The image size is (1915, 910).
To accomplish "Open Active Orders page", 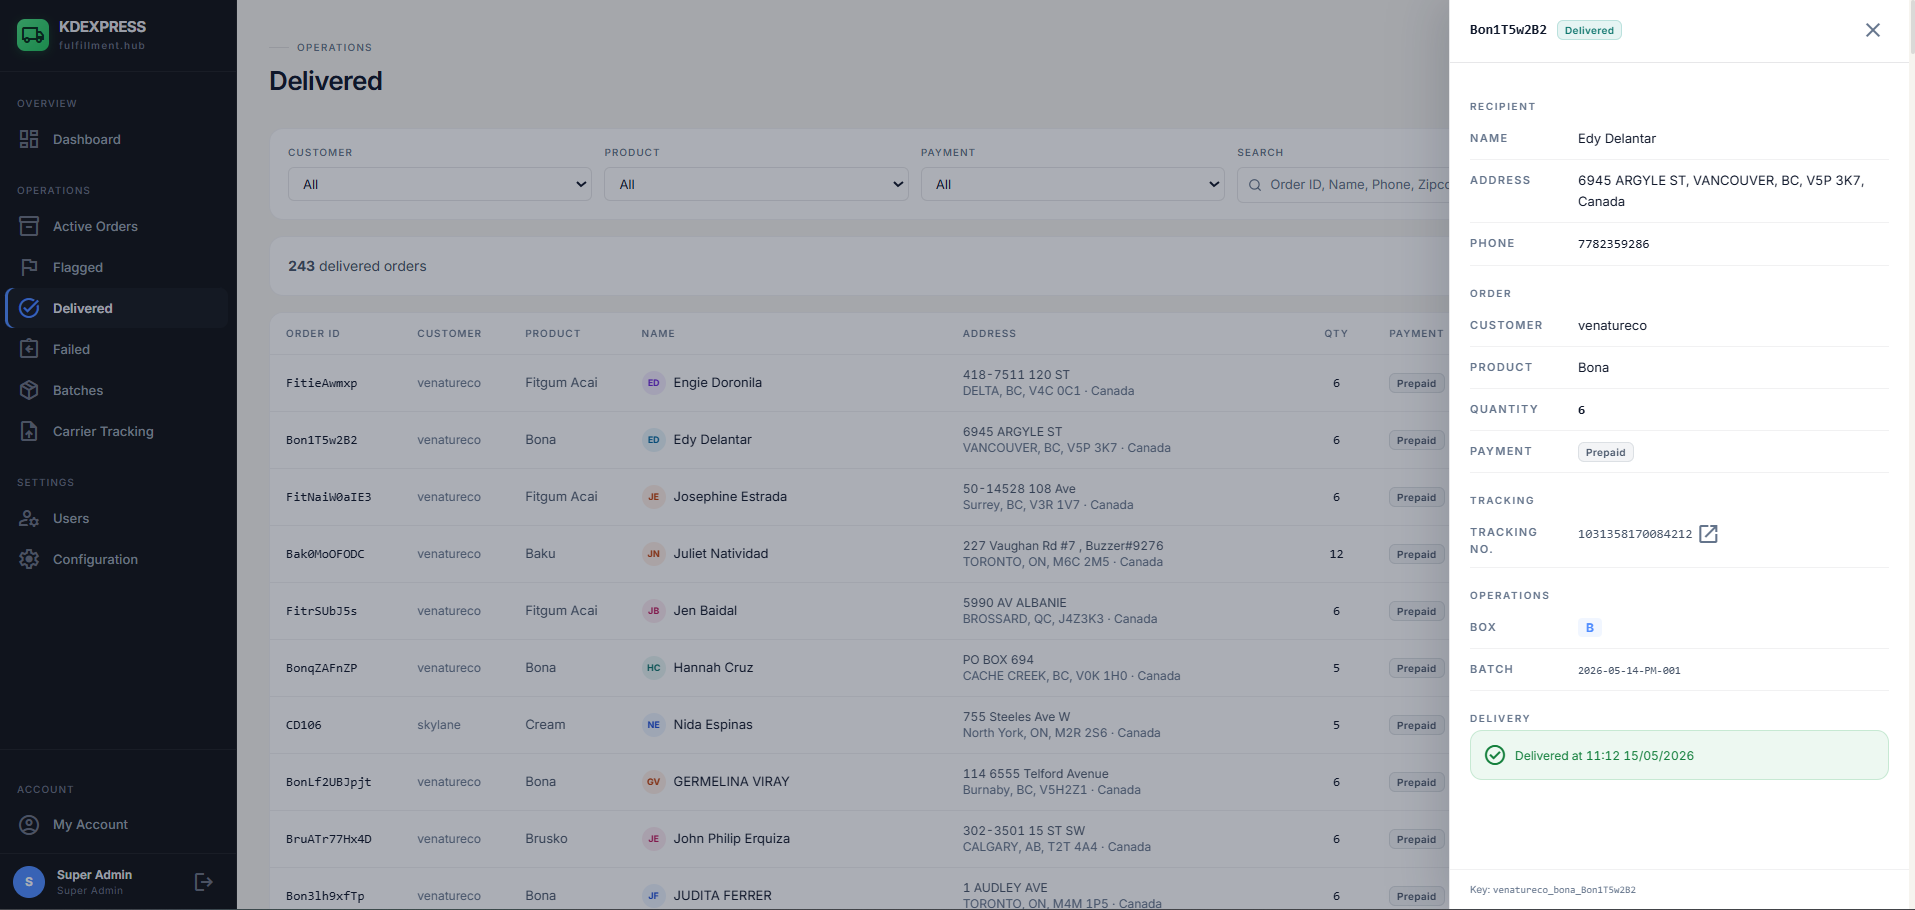I will (x=118, y=226).
